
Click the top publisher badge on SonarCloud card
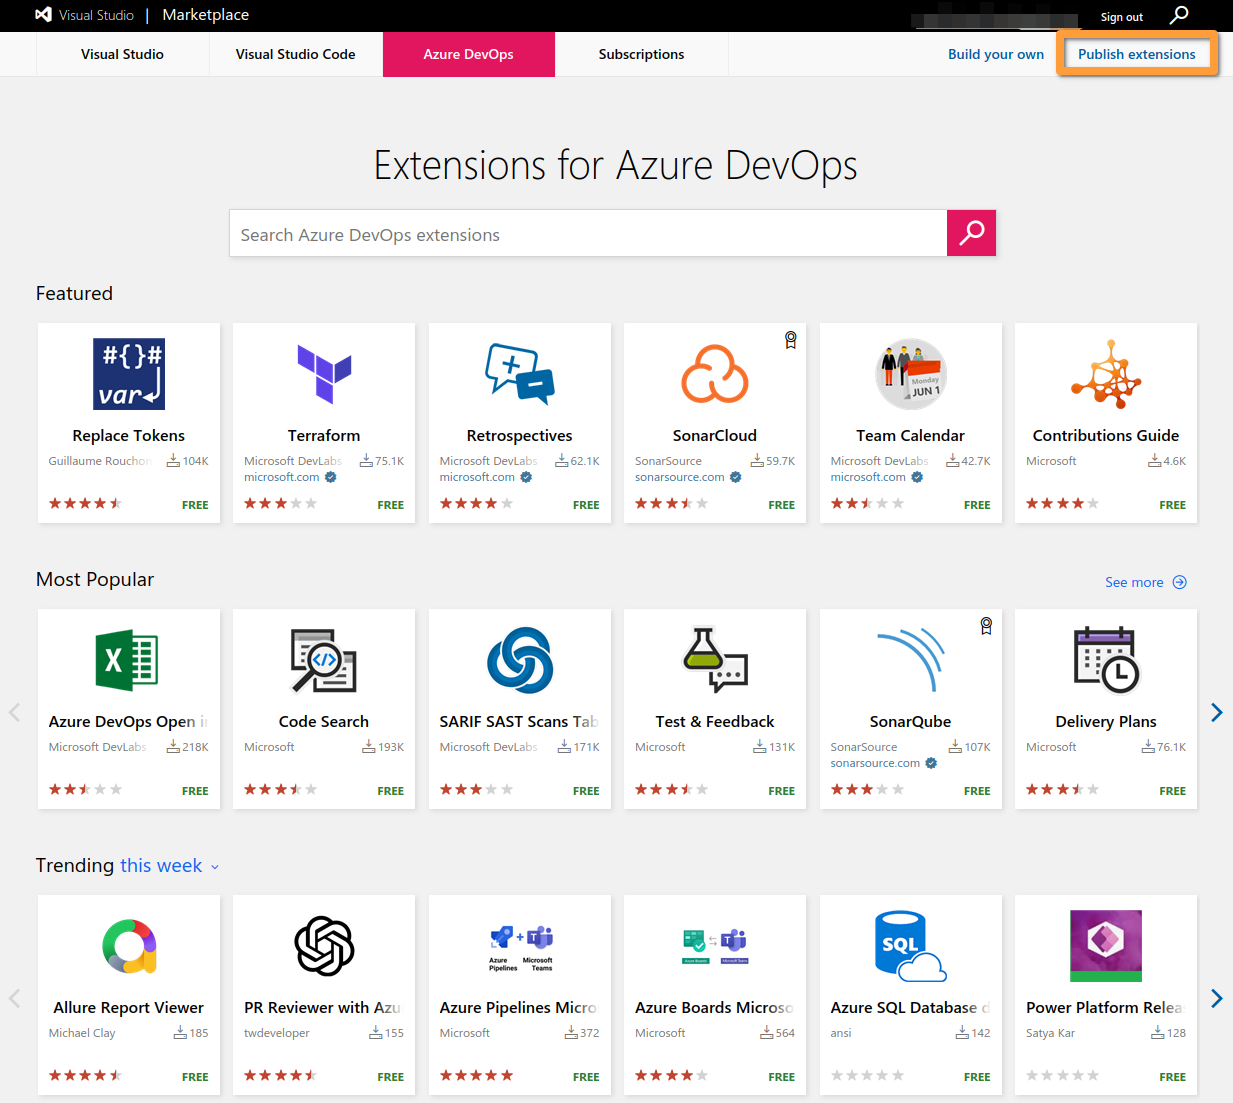[791, 340]
